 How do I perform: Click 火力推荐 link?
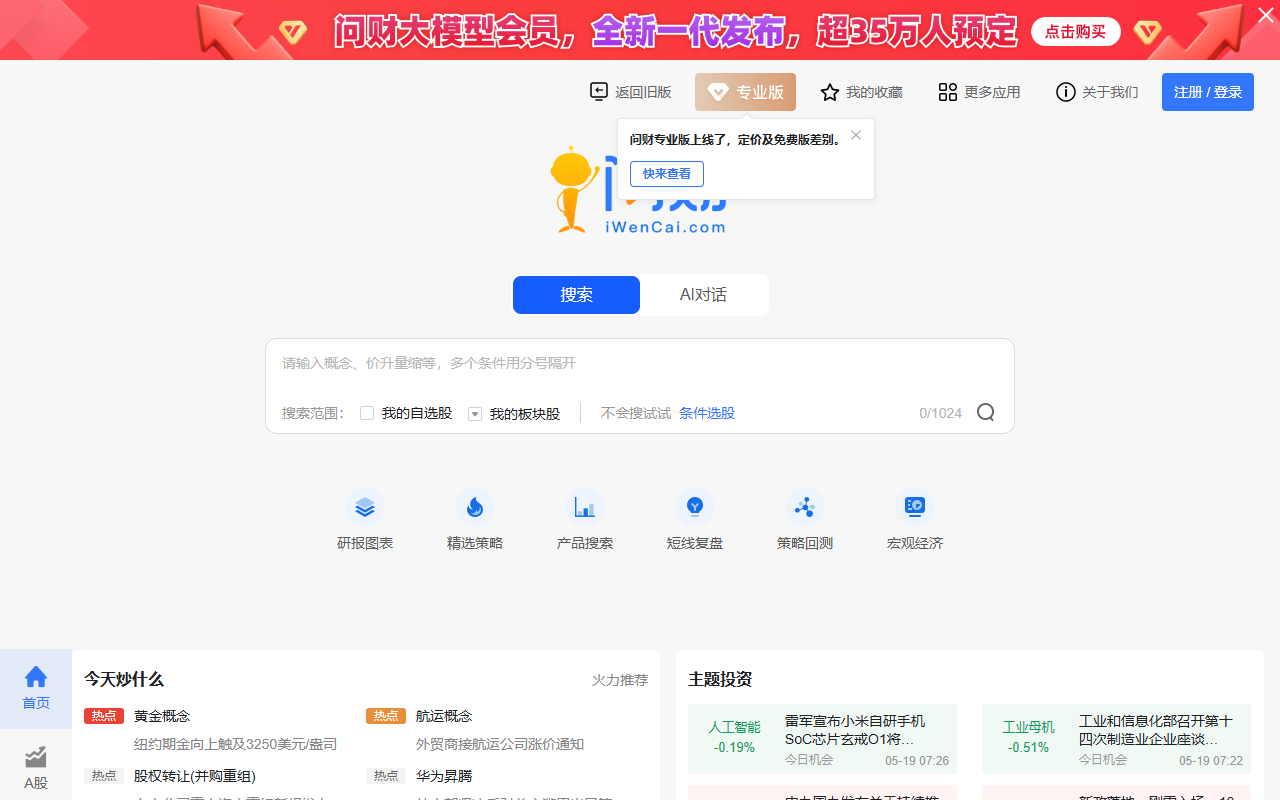coord(620,680)
